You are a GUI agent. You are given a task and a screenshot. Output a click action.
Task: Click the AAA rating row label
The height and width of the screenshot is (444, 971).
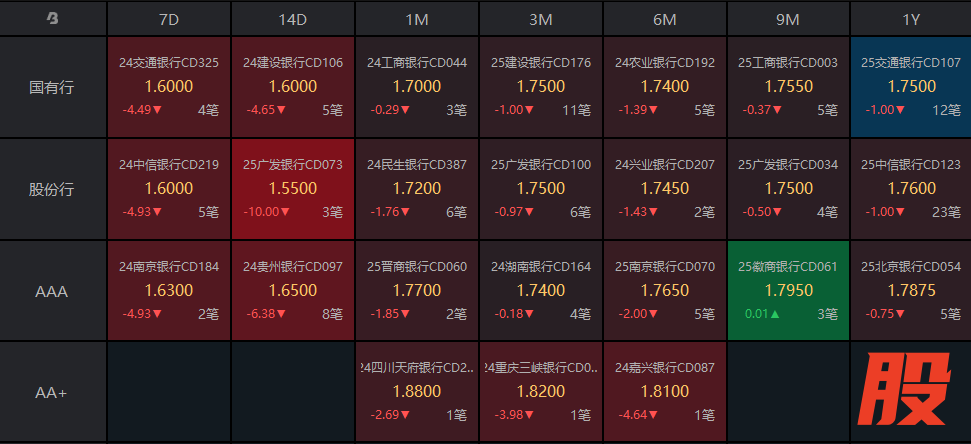[x=52, y=291]
